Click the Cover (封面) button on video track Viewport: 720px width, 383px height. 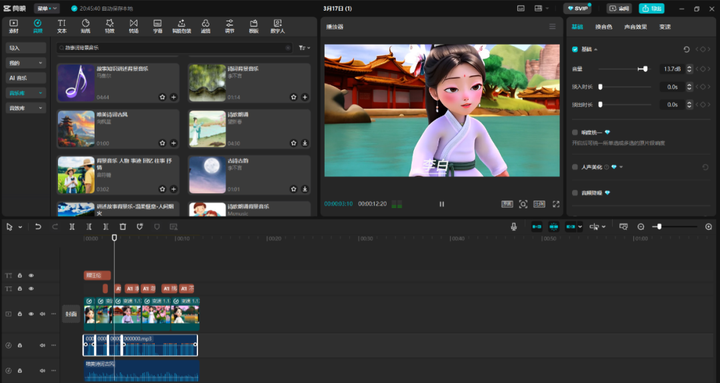click(x=71, y=314)
